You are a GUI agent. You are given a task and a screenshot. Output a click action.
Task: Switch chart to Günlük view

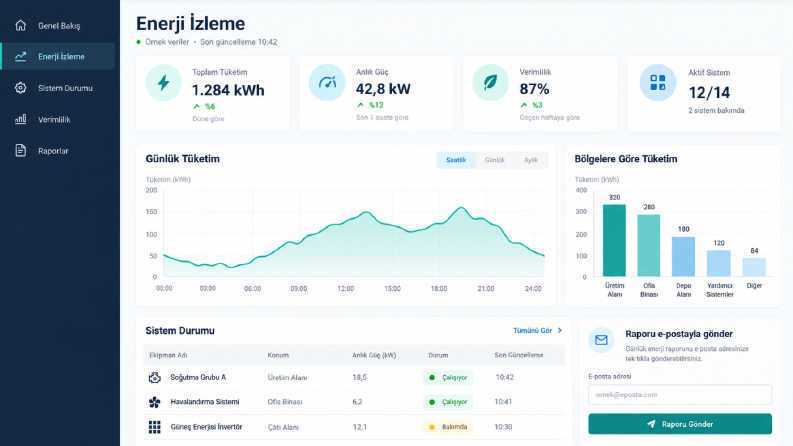click(x=495, y=160)
